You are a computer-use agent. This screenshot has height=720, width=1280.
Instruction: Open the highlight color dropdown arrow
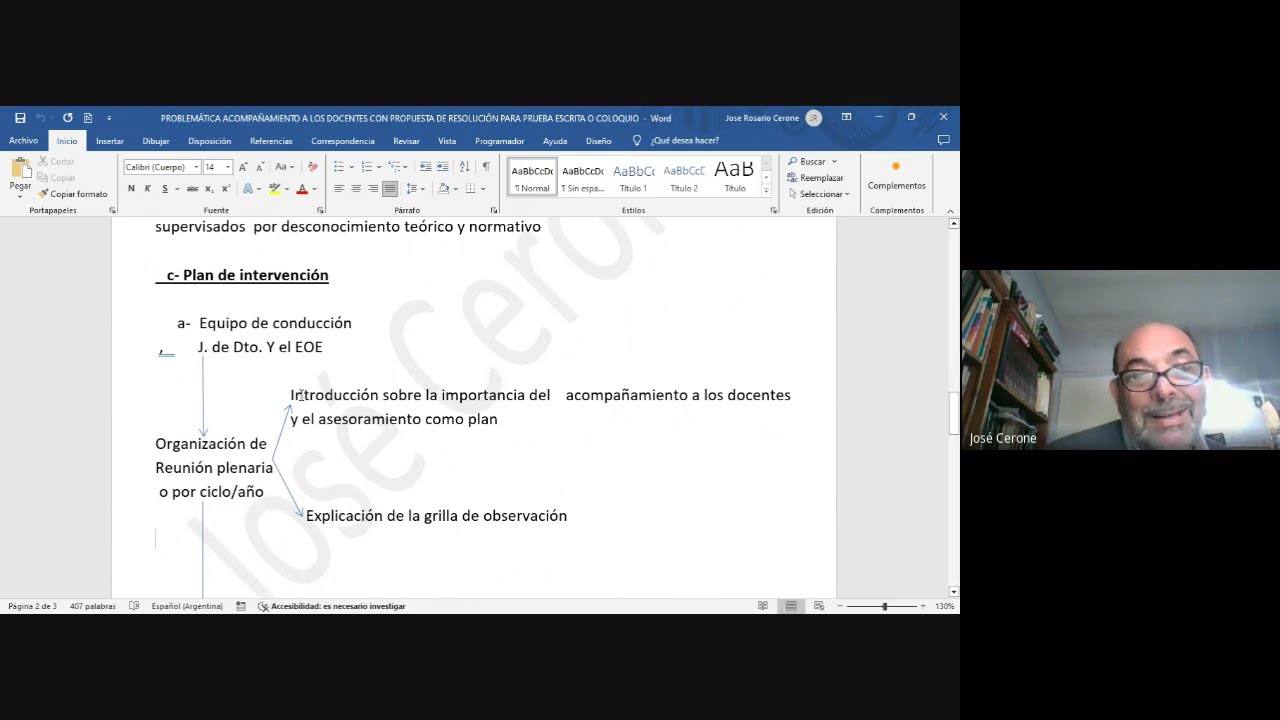[286, 189]
